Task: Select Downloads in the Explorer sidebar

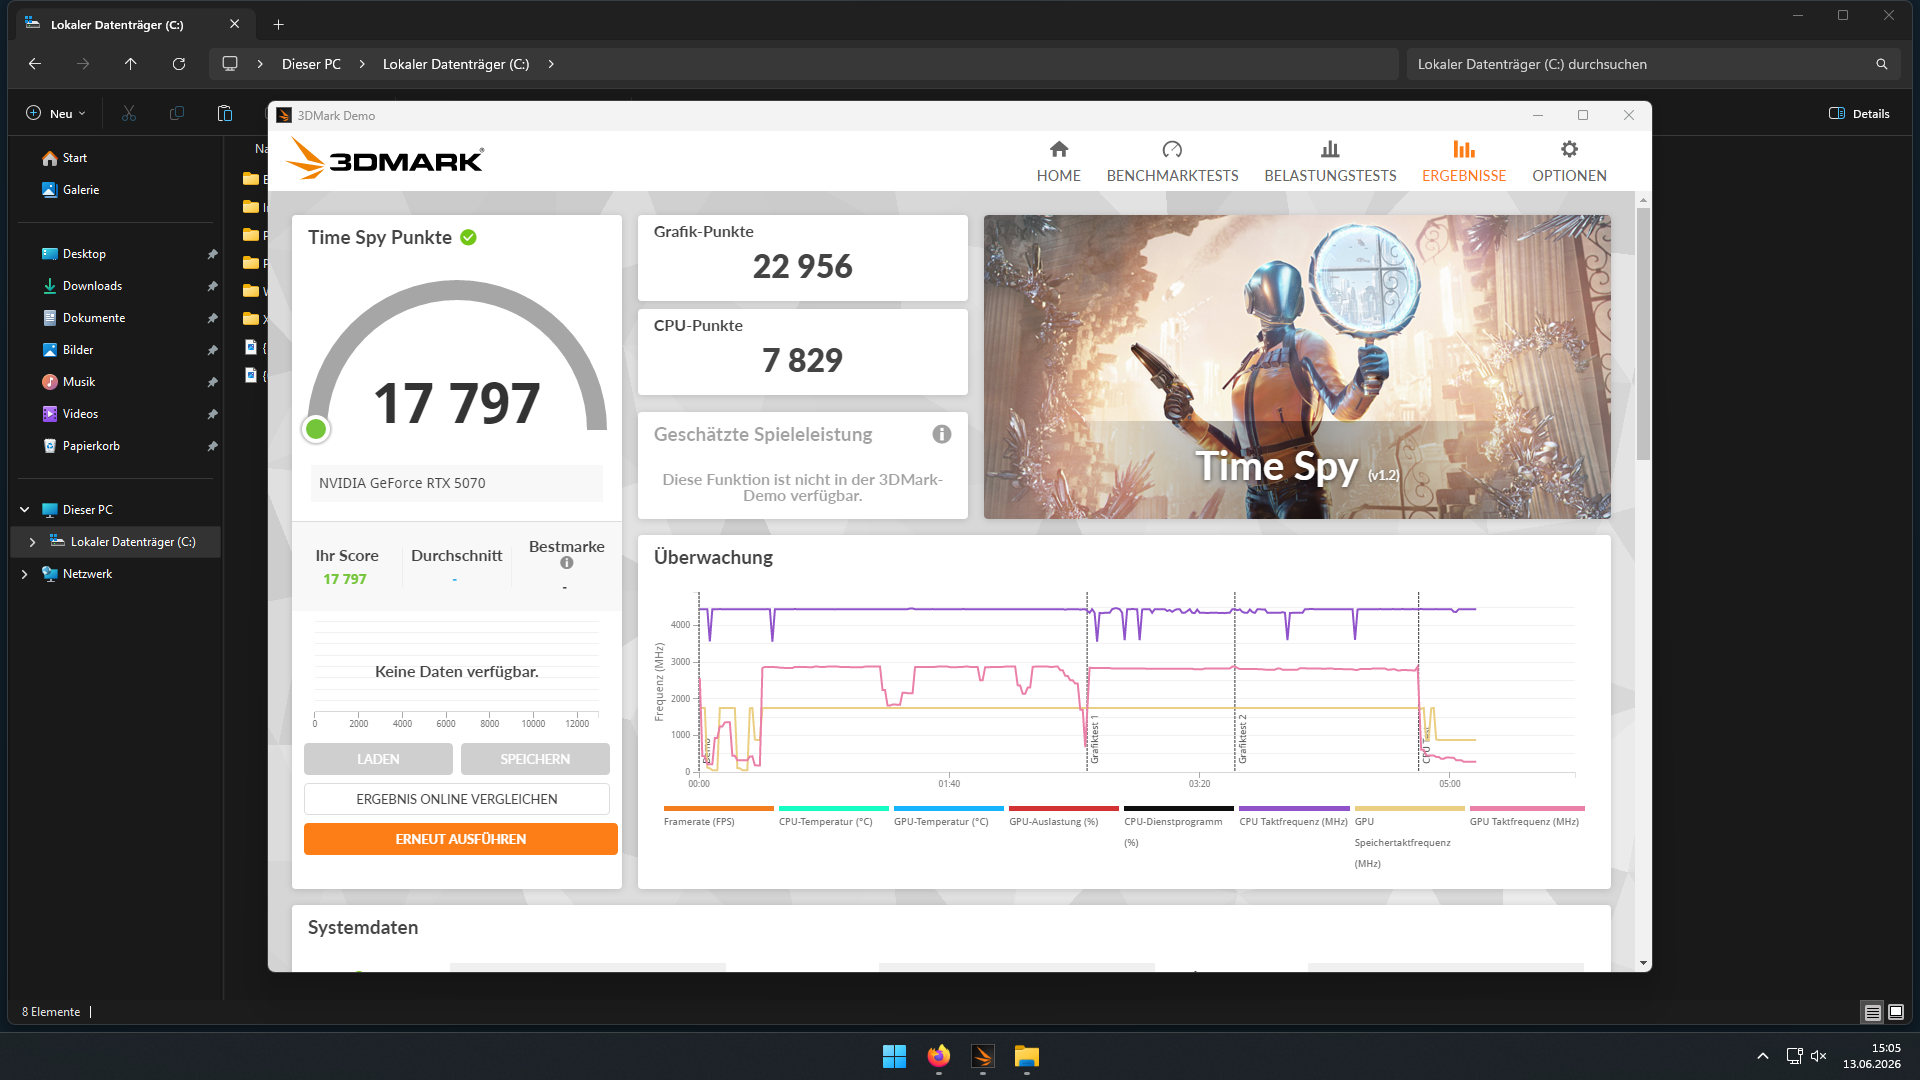Action: (92, 286)
